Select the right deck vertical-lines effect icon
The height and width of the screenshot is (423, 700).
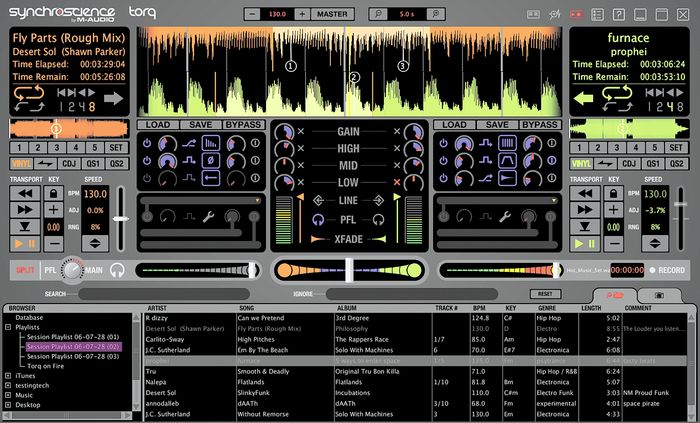pos(508,144)
